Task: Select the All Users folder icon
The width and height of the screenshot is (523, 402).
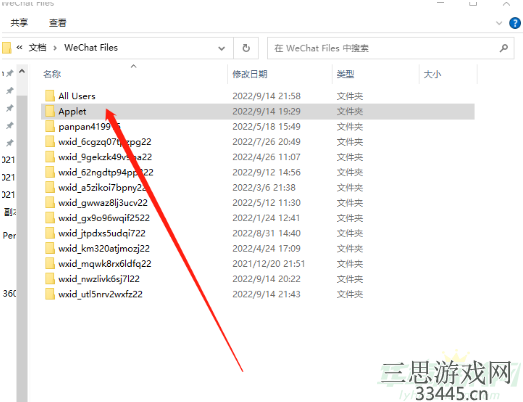Action: 50,96
